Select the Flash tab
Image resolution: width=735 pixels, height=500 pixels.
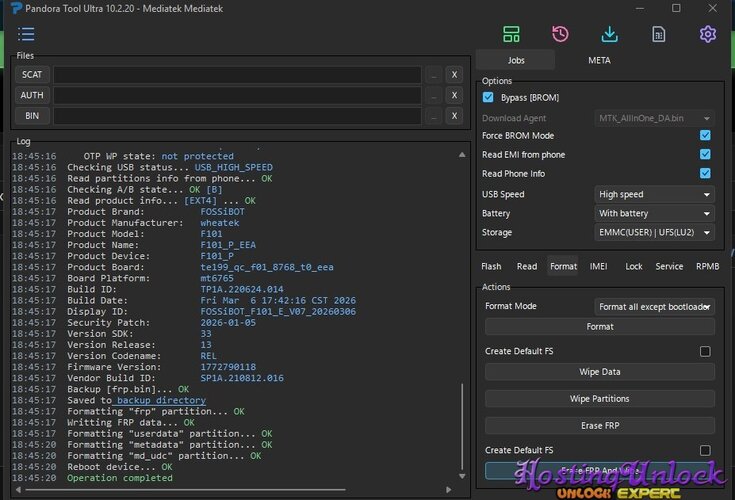pyautogui.click(x=491, y=266)
